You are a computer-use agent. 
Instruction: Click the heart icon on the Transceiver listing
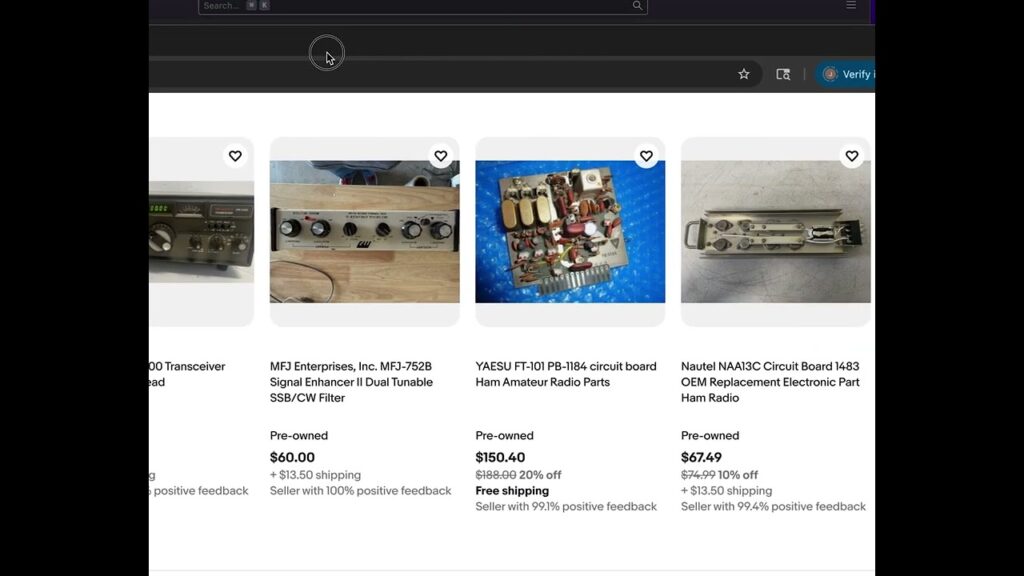click(x=235, y=156)
